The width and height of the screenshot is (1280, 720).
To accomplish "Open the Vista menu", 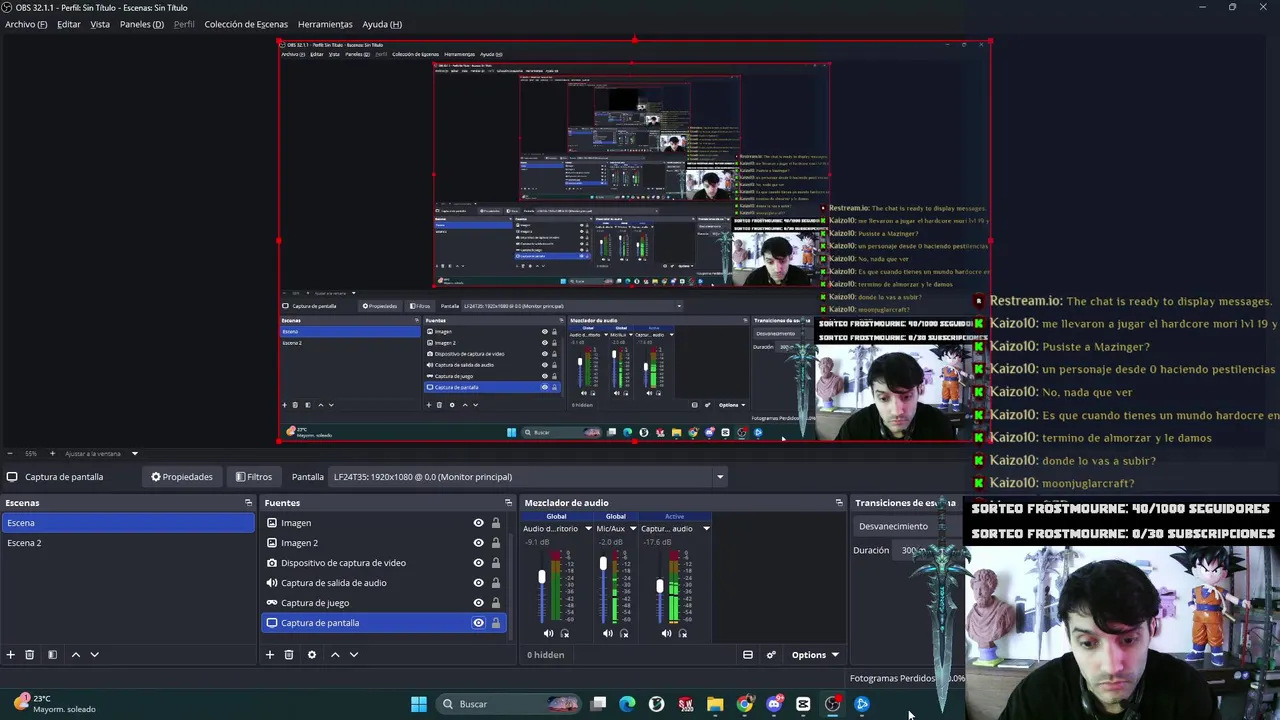I will click(100, 24).
